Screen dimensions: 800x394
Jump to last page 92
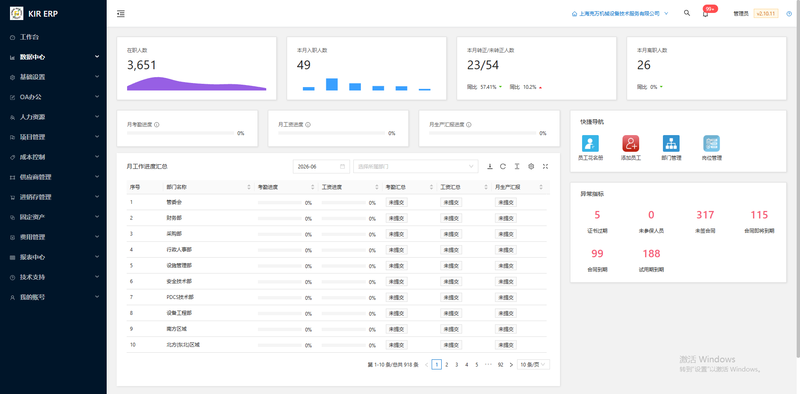click(x=501, y=364)
